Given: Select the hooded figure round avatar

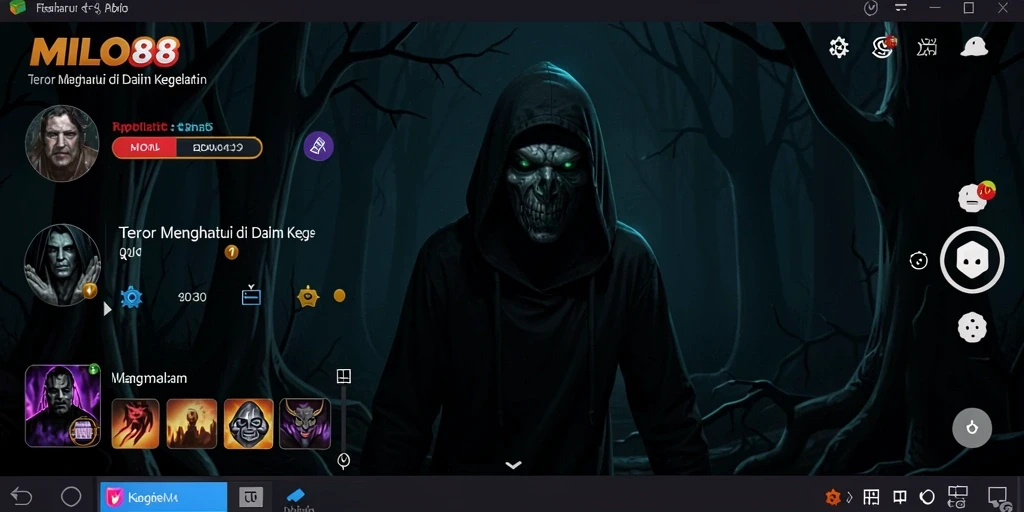Looking at the screenshot, I should point(62,264).
